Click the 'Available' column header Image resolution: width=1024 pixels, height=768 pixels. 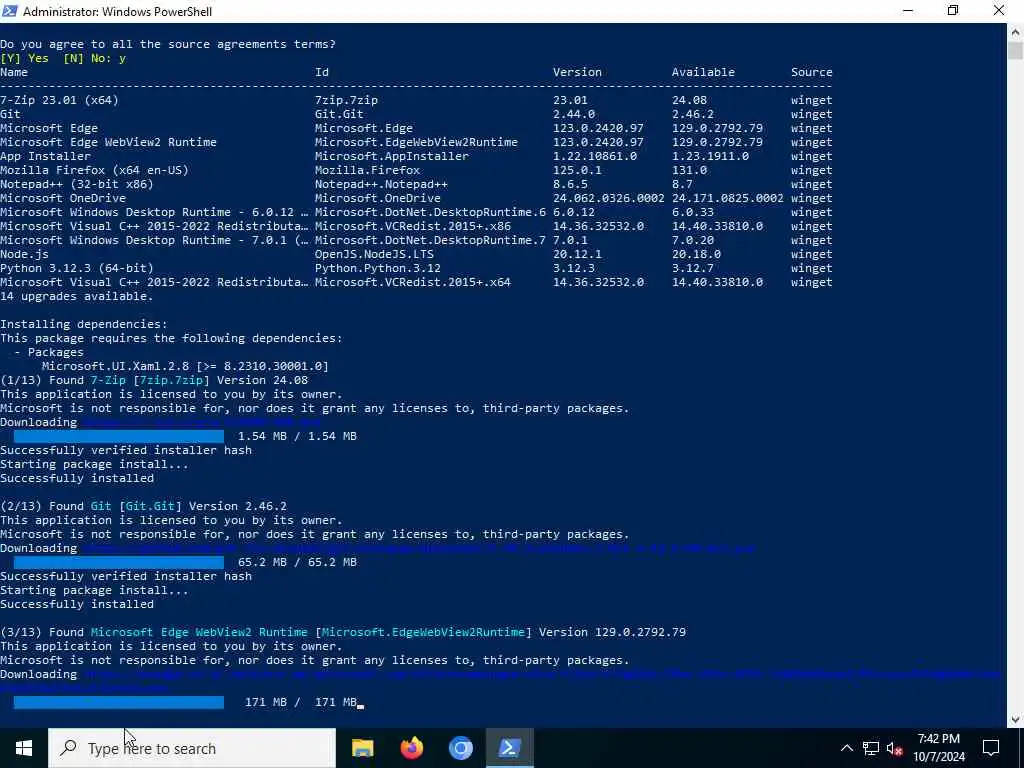[x=703, y=72]
